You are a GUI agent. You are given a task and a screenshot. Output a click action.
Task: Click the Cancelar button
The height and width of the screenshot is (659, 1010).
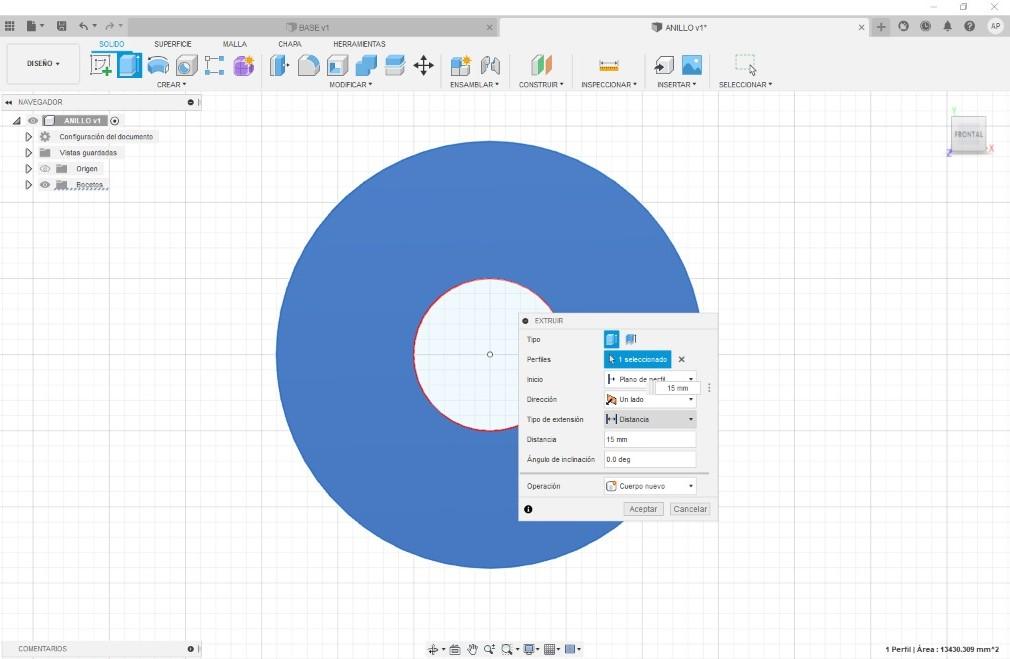click(690, 509)
